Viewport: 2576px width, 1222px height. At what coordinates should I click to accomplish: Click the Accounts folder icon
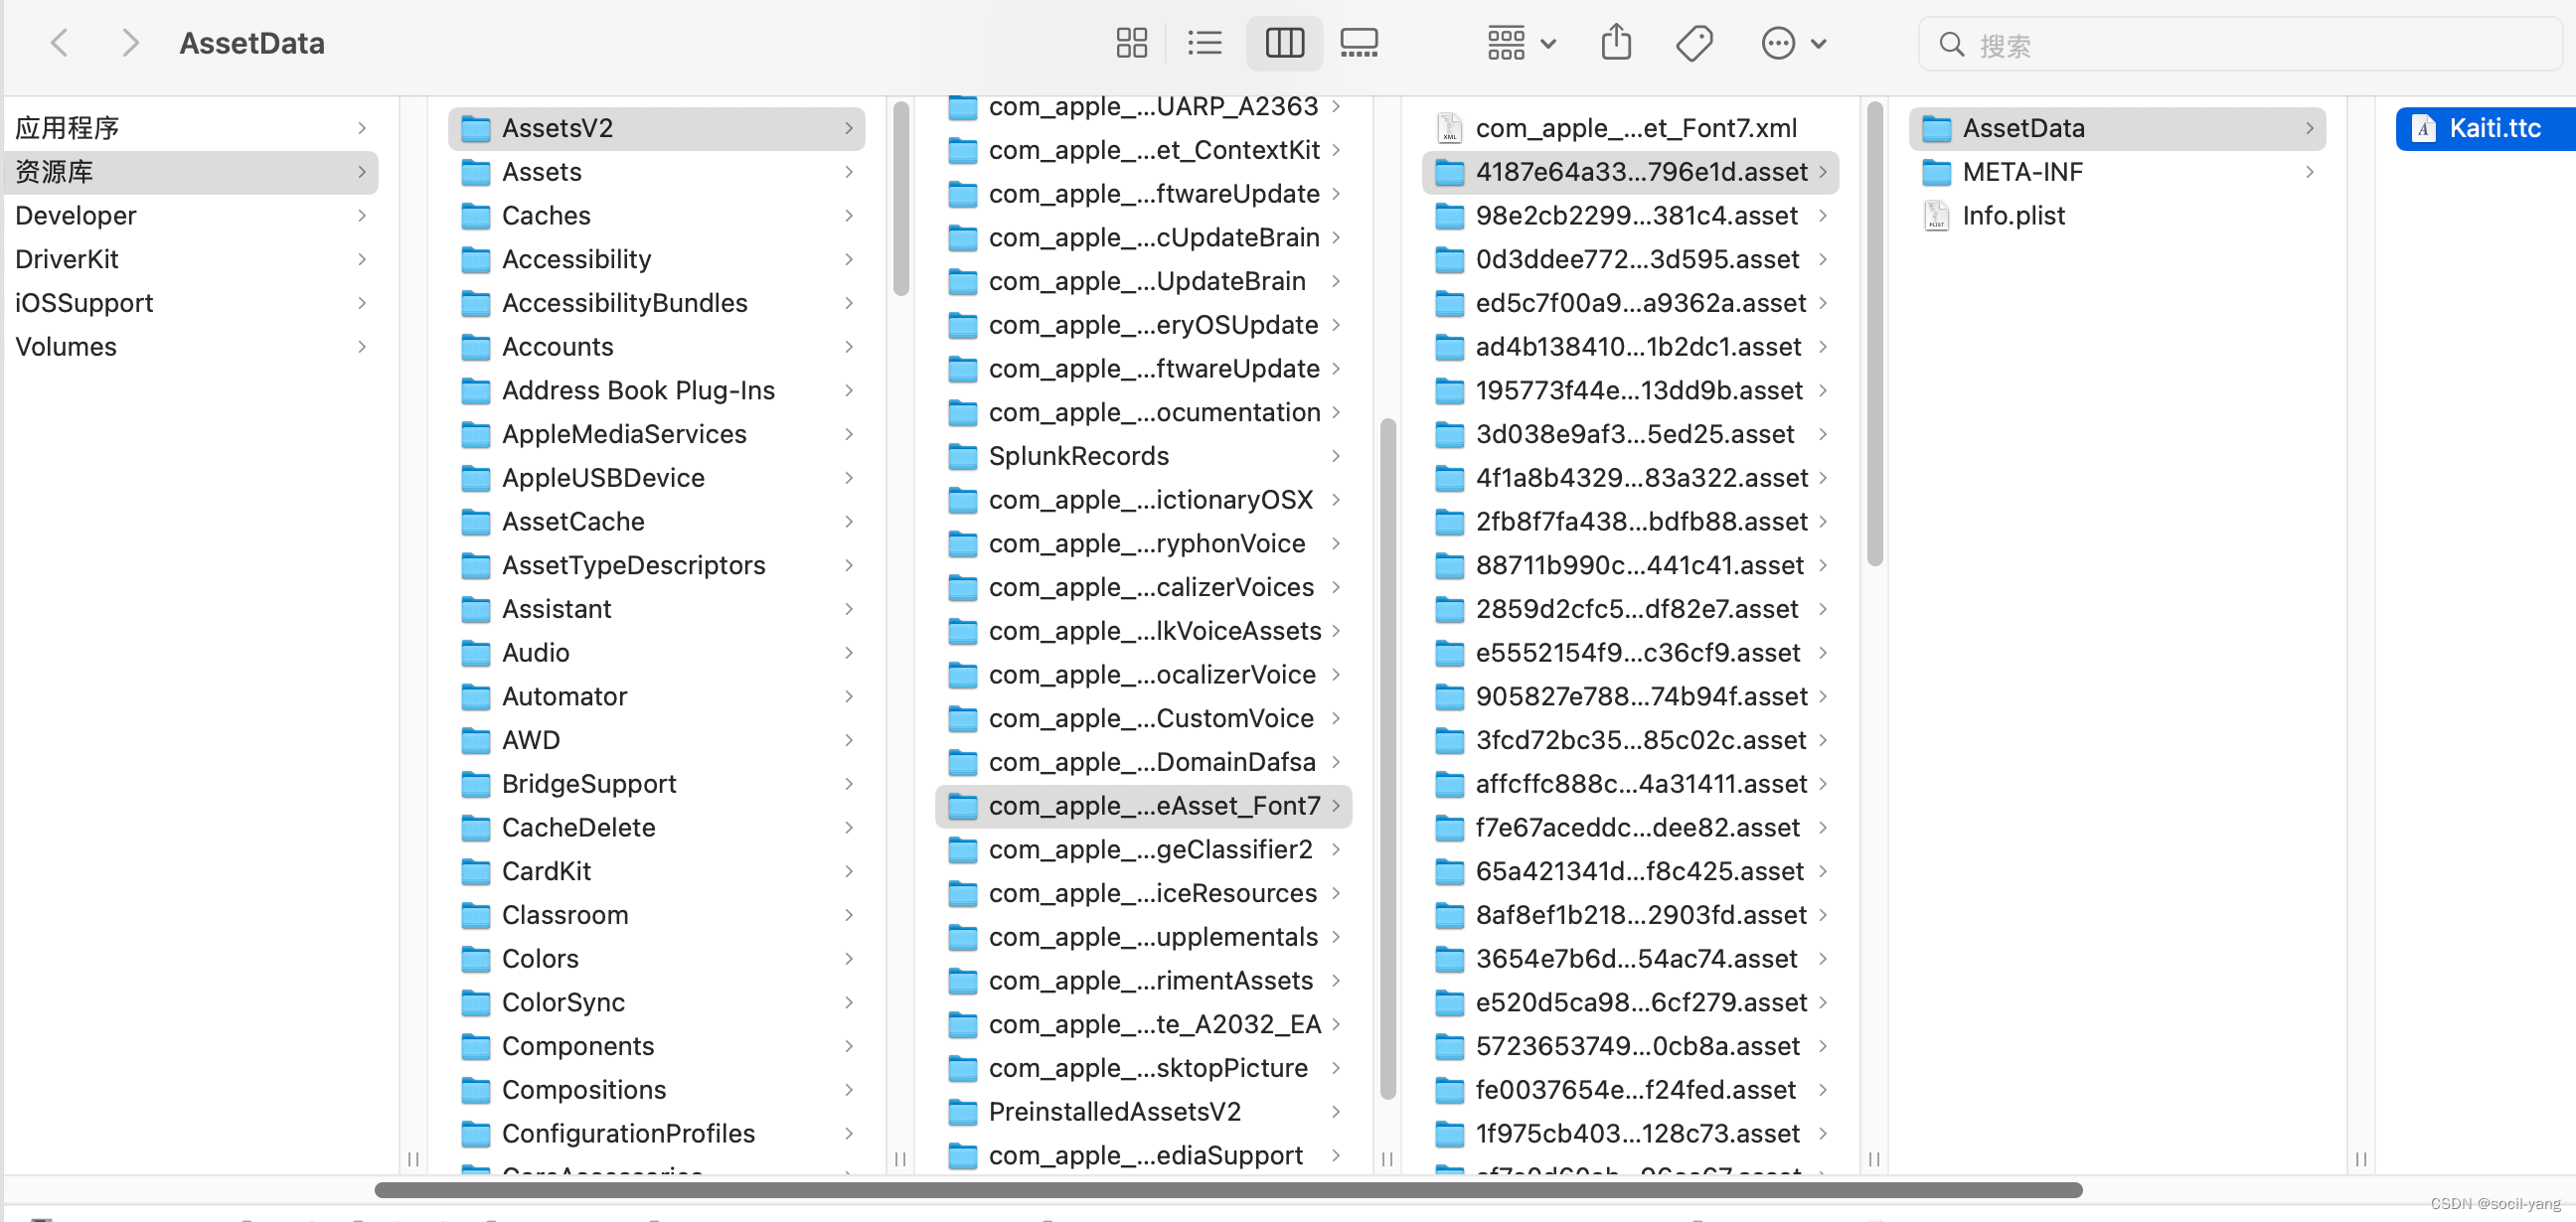click(x=475, y=346)
